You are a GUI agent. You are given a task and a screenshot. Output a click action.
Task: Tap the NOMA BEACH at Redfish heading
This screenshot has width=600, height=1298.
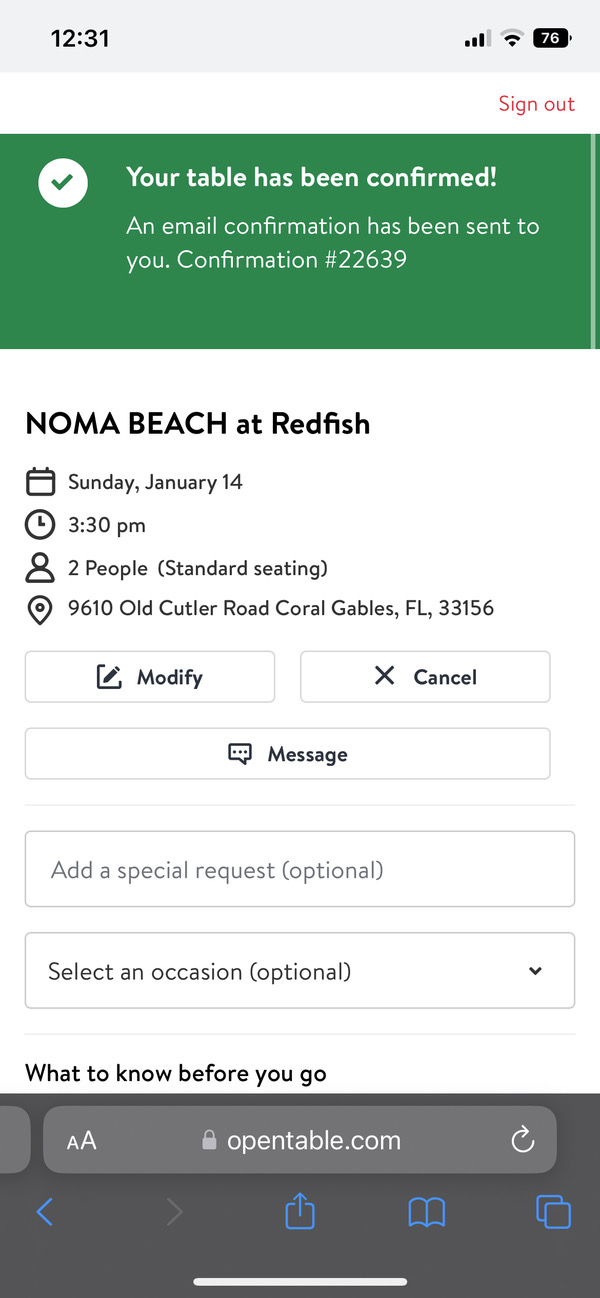click(x=198, y=424)
